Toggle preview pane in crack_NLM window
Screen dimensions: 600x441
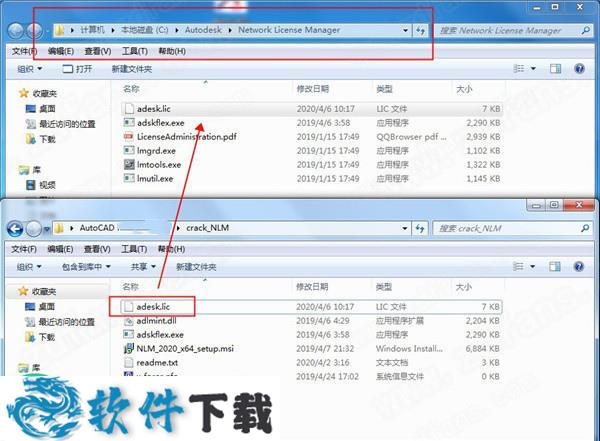(x=554, y=266)
